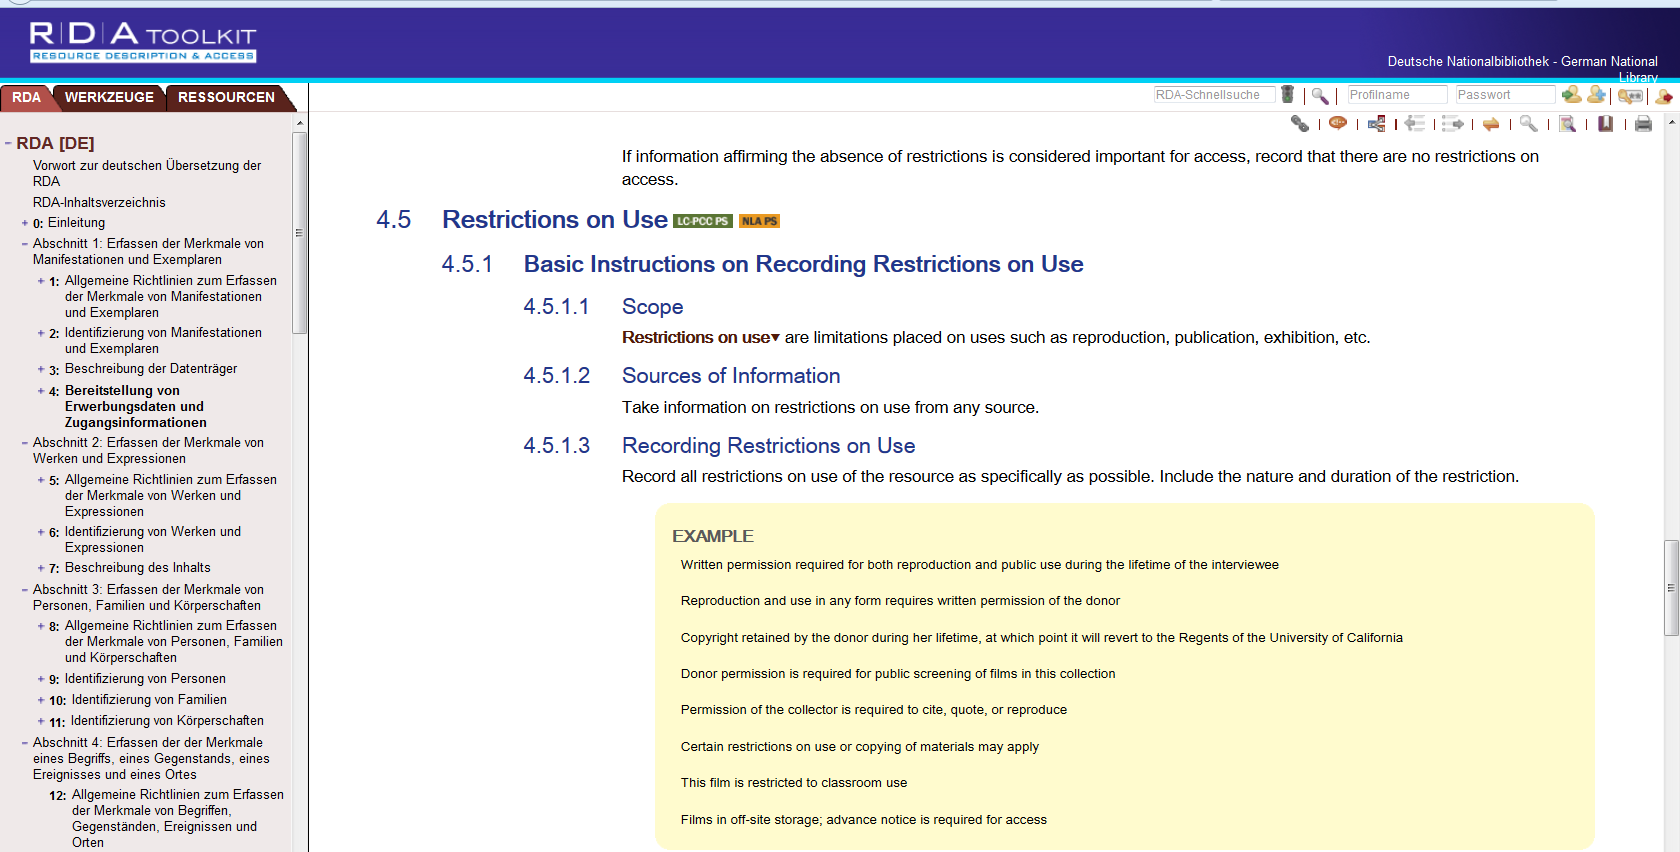Click heading Basic Instructions on Recording Restrictions
1680x852 pixels.
click(x=804, y=264)
